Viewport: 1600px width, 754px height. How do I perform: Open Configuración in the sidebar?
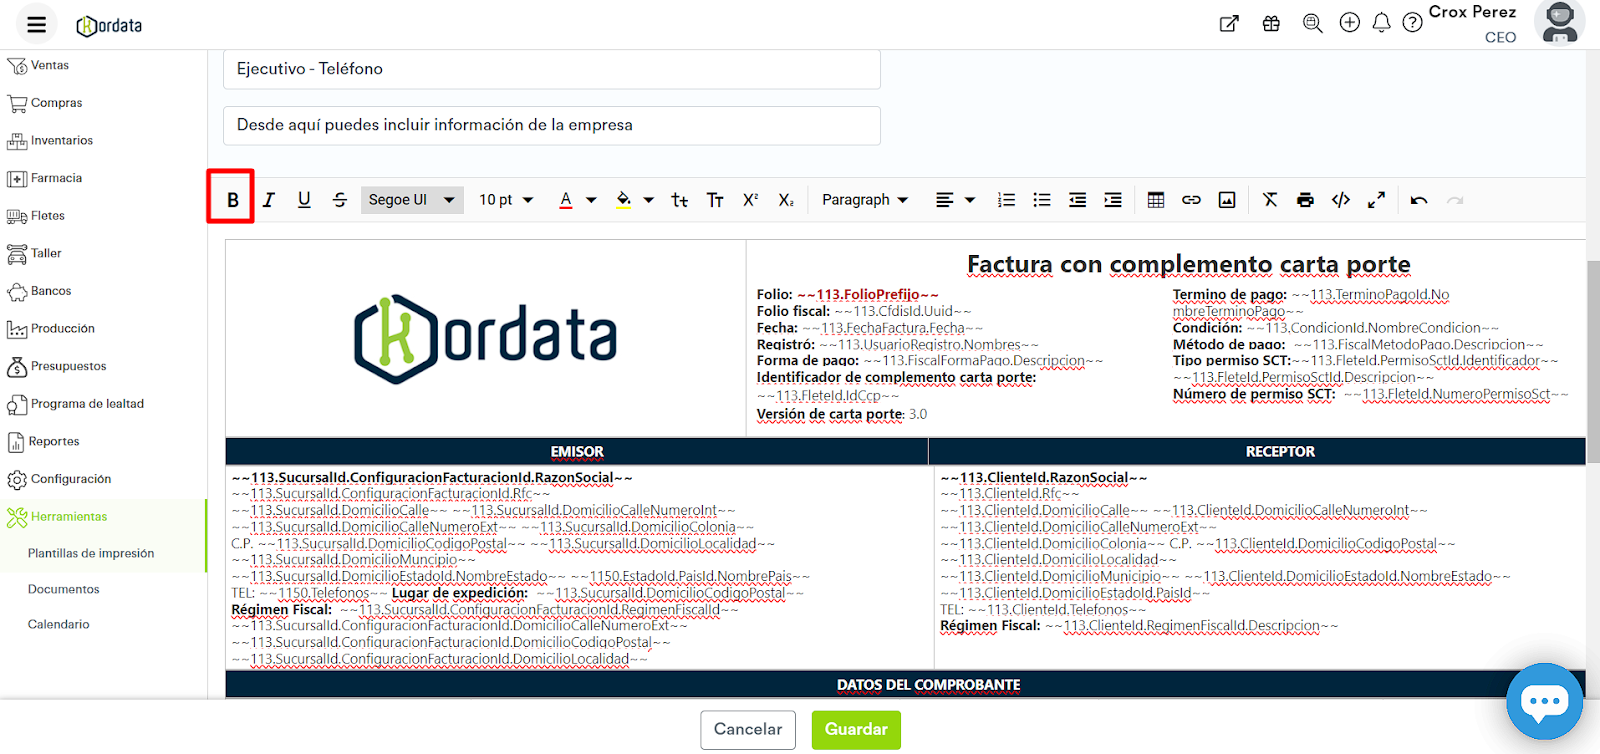tap(70, 479)
